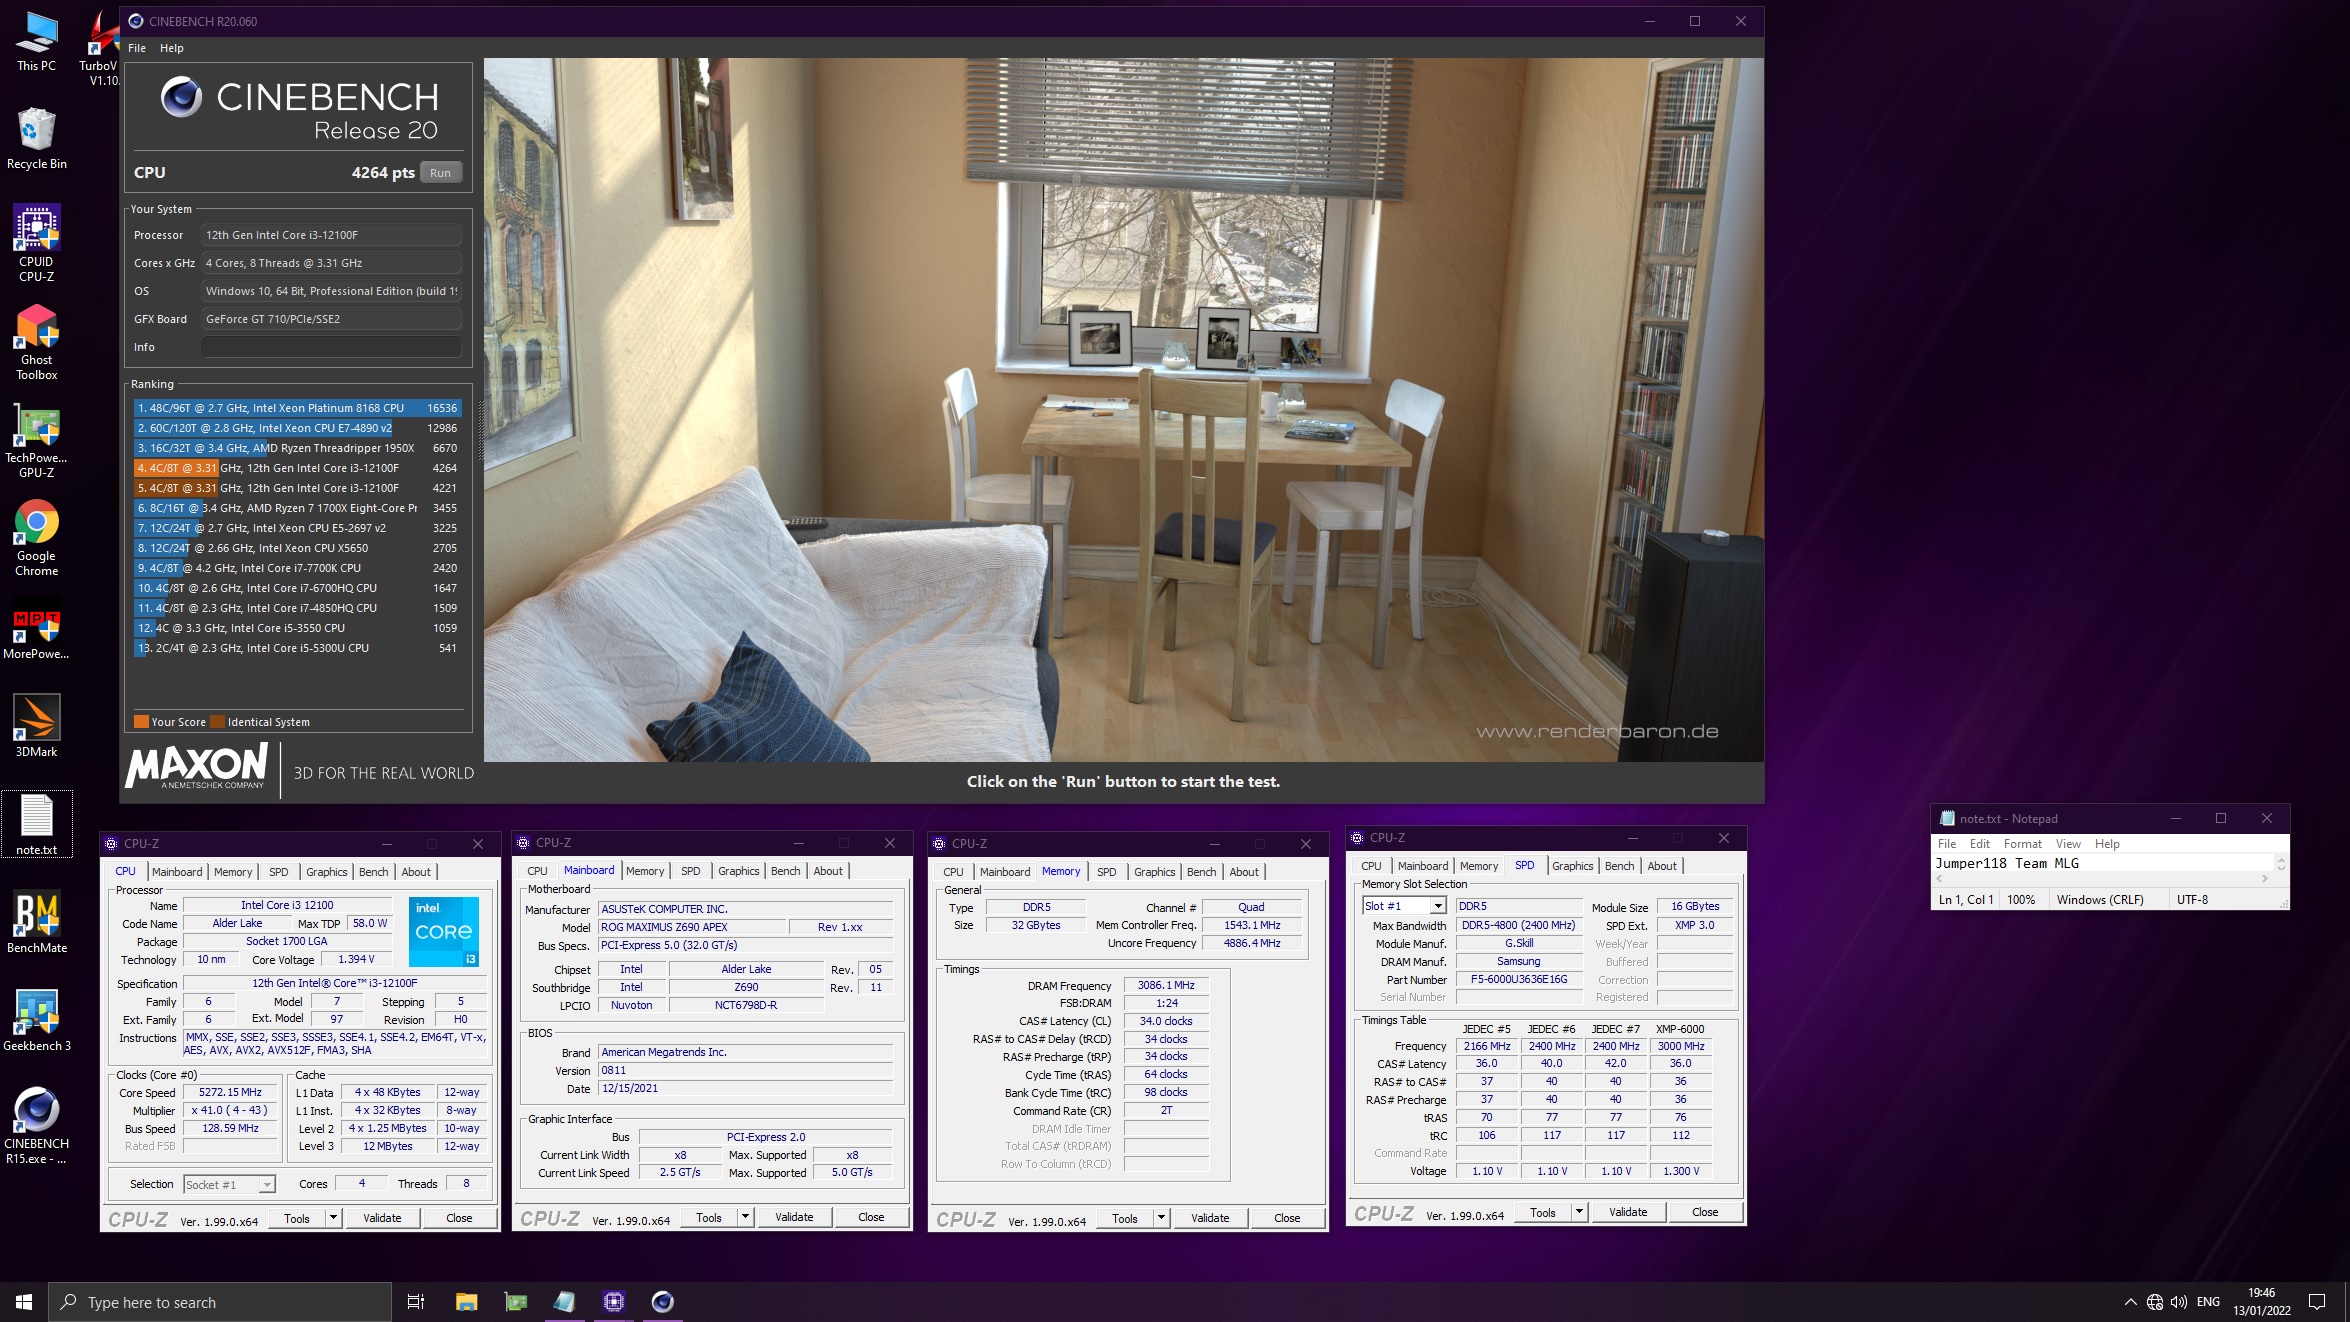Click the Cinebench Run button

441,173
